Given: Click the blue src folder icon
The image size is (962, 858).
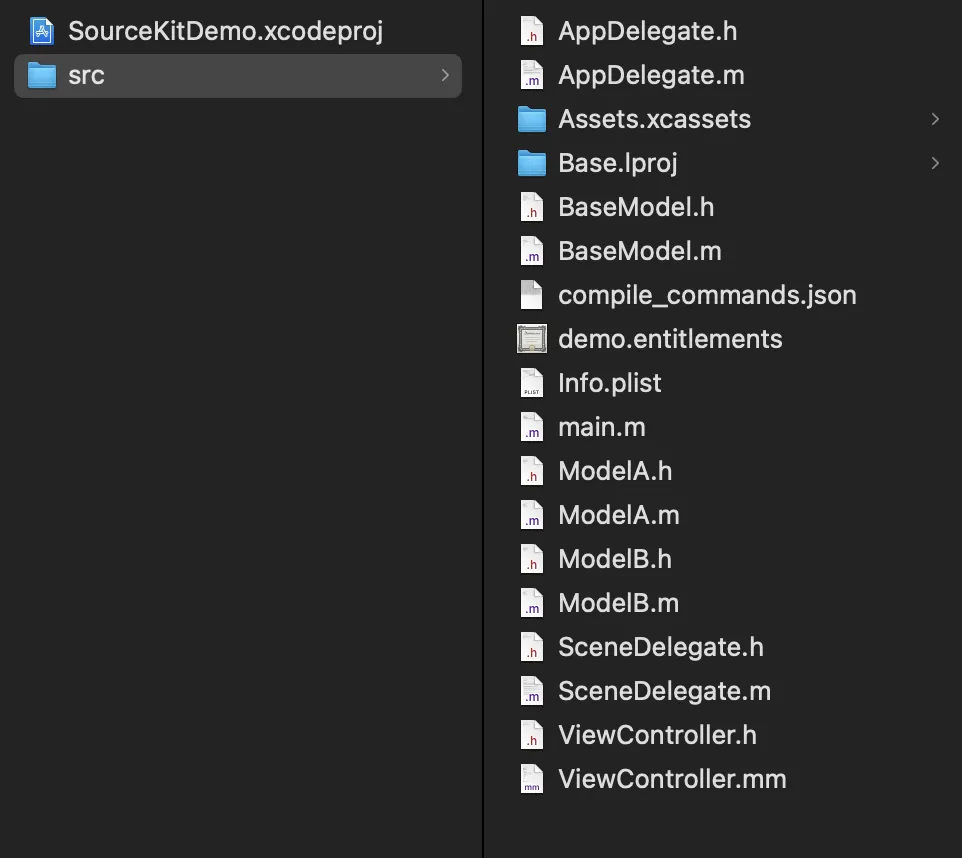Looking at the screenshot, I should 41,75.
